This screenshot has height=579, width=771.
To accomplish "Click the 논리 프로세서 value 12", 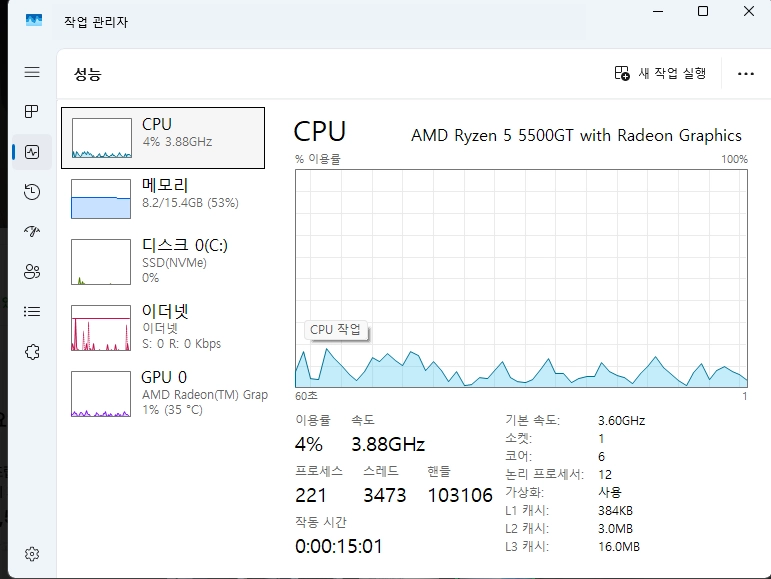I will [605, 475].
